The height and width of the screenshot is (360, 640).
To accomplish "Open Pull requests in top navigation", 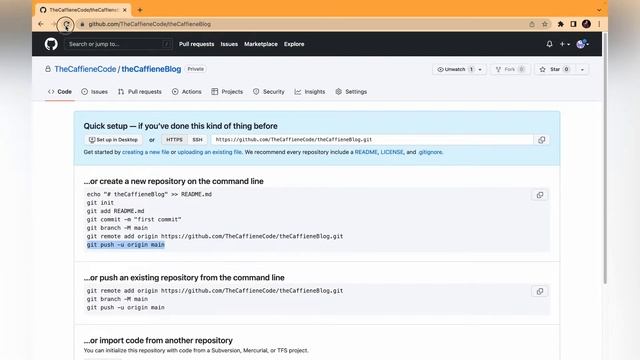I will coord(196,44).
